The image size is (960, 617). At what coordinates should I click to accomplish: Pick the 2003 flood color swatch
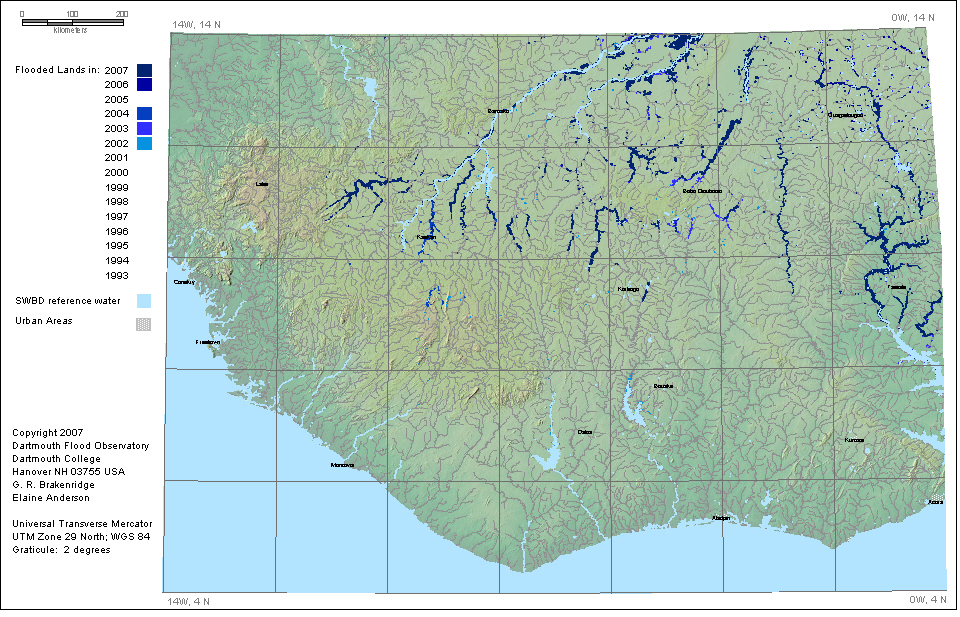144,129
